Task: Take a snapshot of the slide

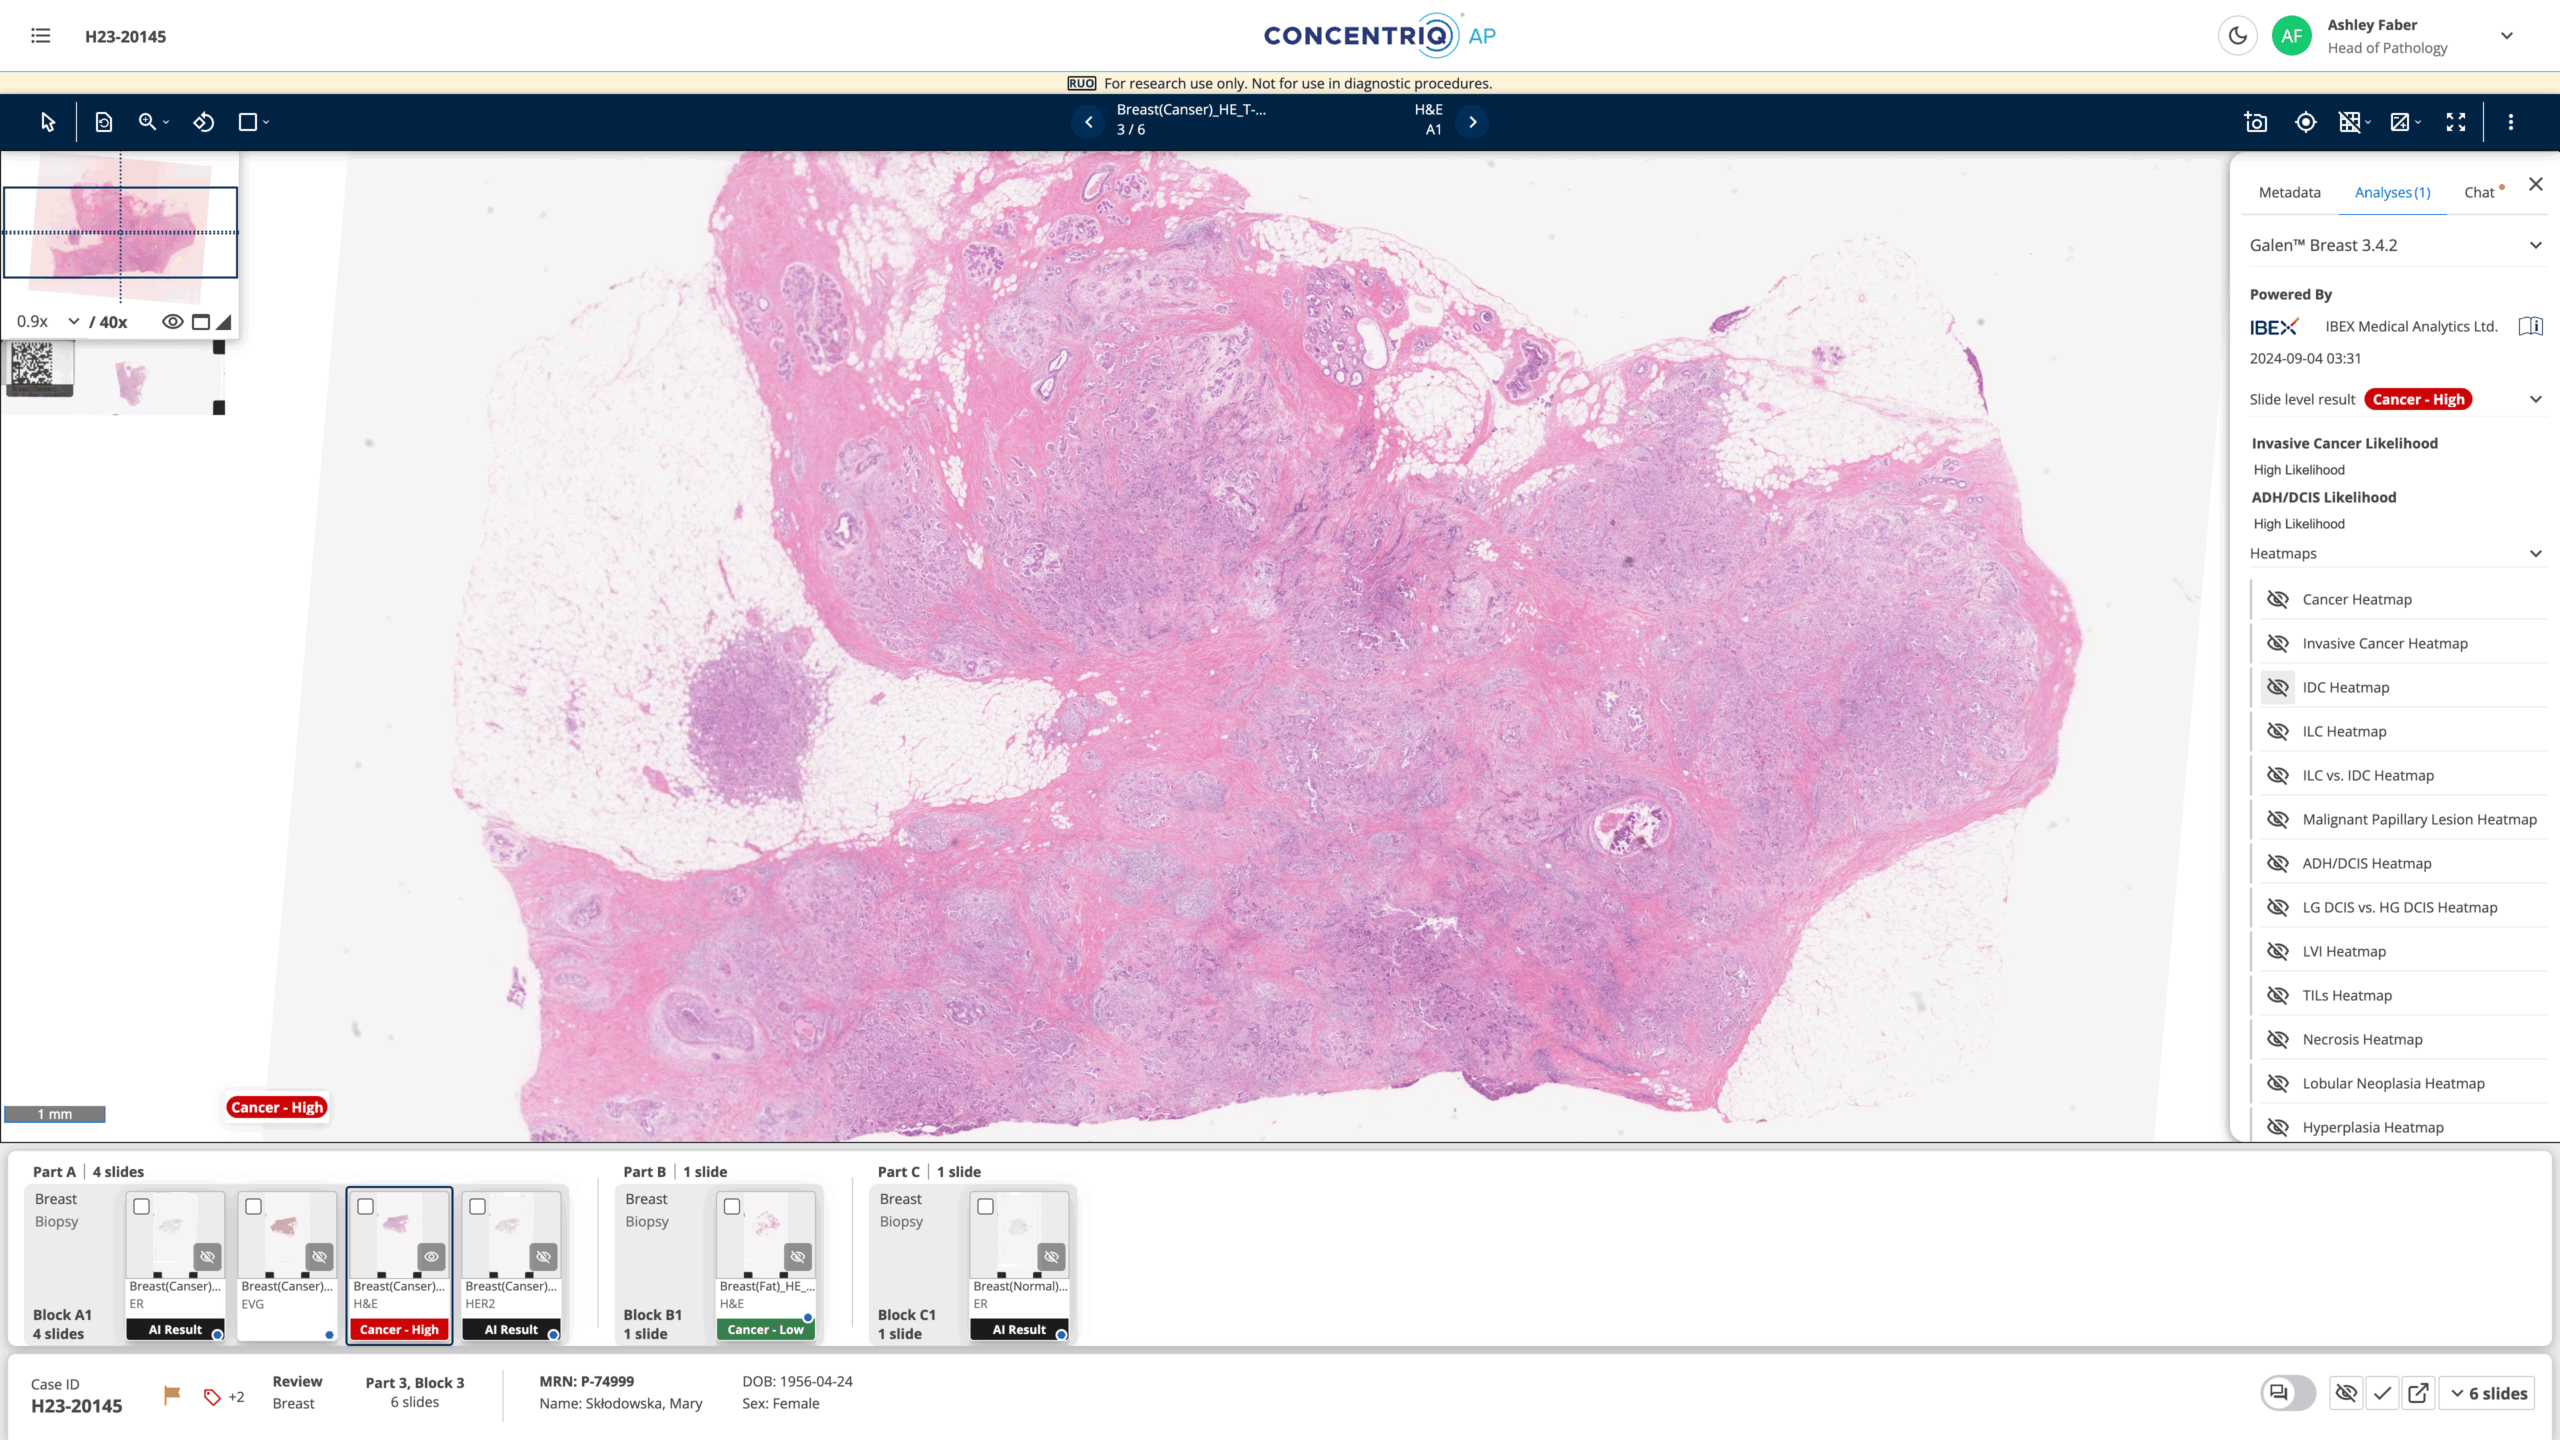Action: coord(2256,121)
